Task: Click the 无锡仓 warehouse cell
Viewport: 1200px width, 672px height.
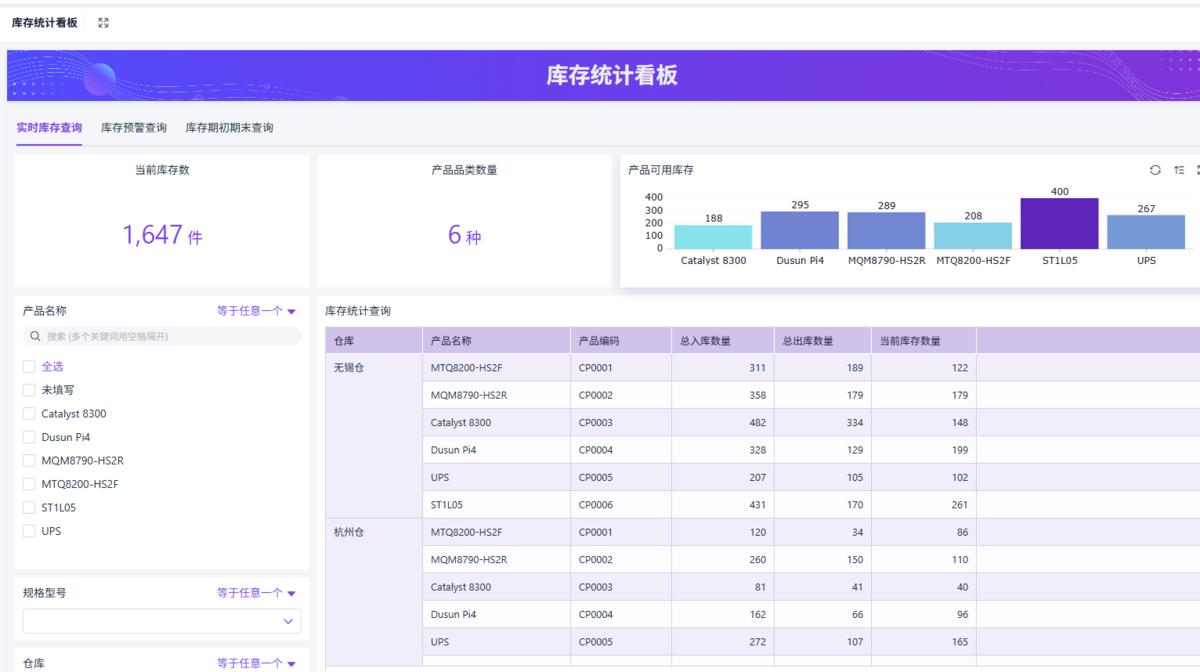Action: tap(349, 368)
